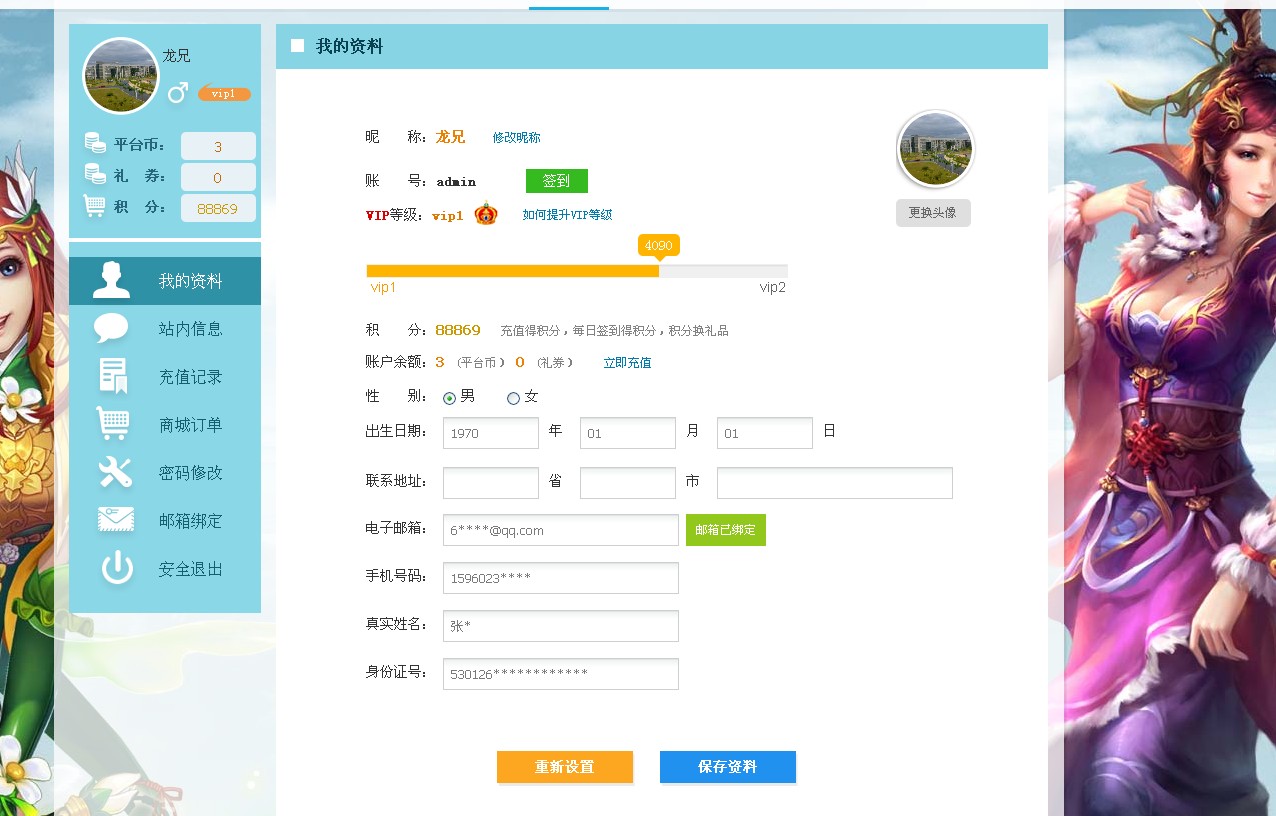
Task: Click the wrench tools icon for 密码修改
Action: pyautogui.click(x=115, y=472)
